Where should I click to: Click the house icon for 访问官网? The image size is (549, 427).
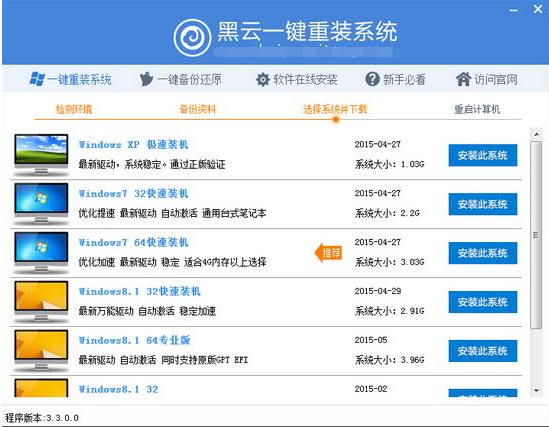point(463,79)
